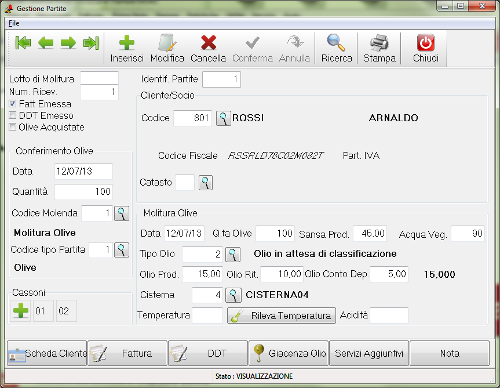500x388 pixels.
Task: Open lookup next to Codice Molenda
Action: tap(121, 213)
